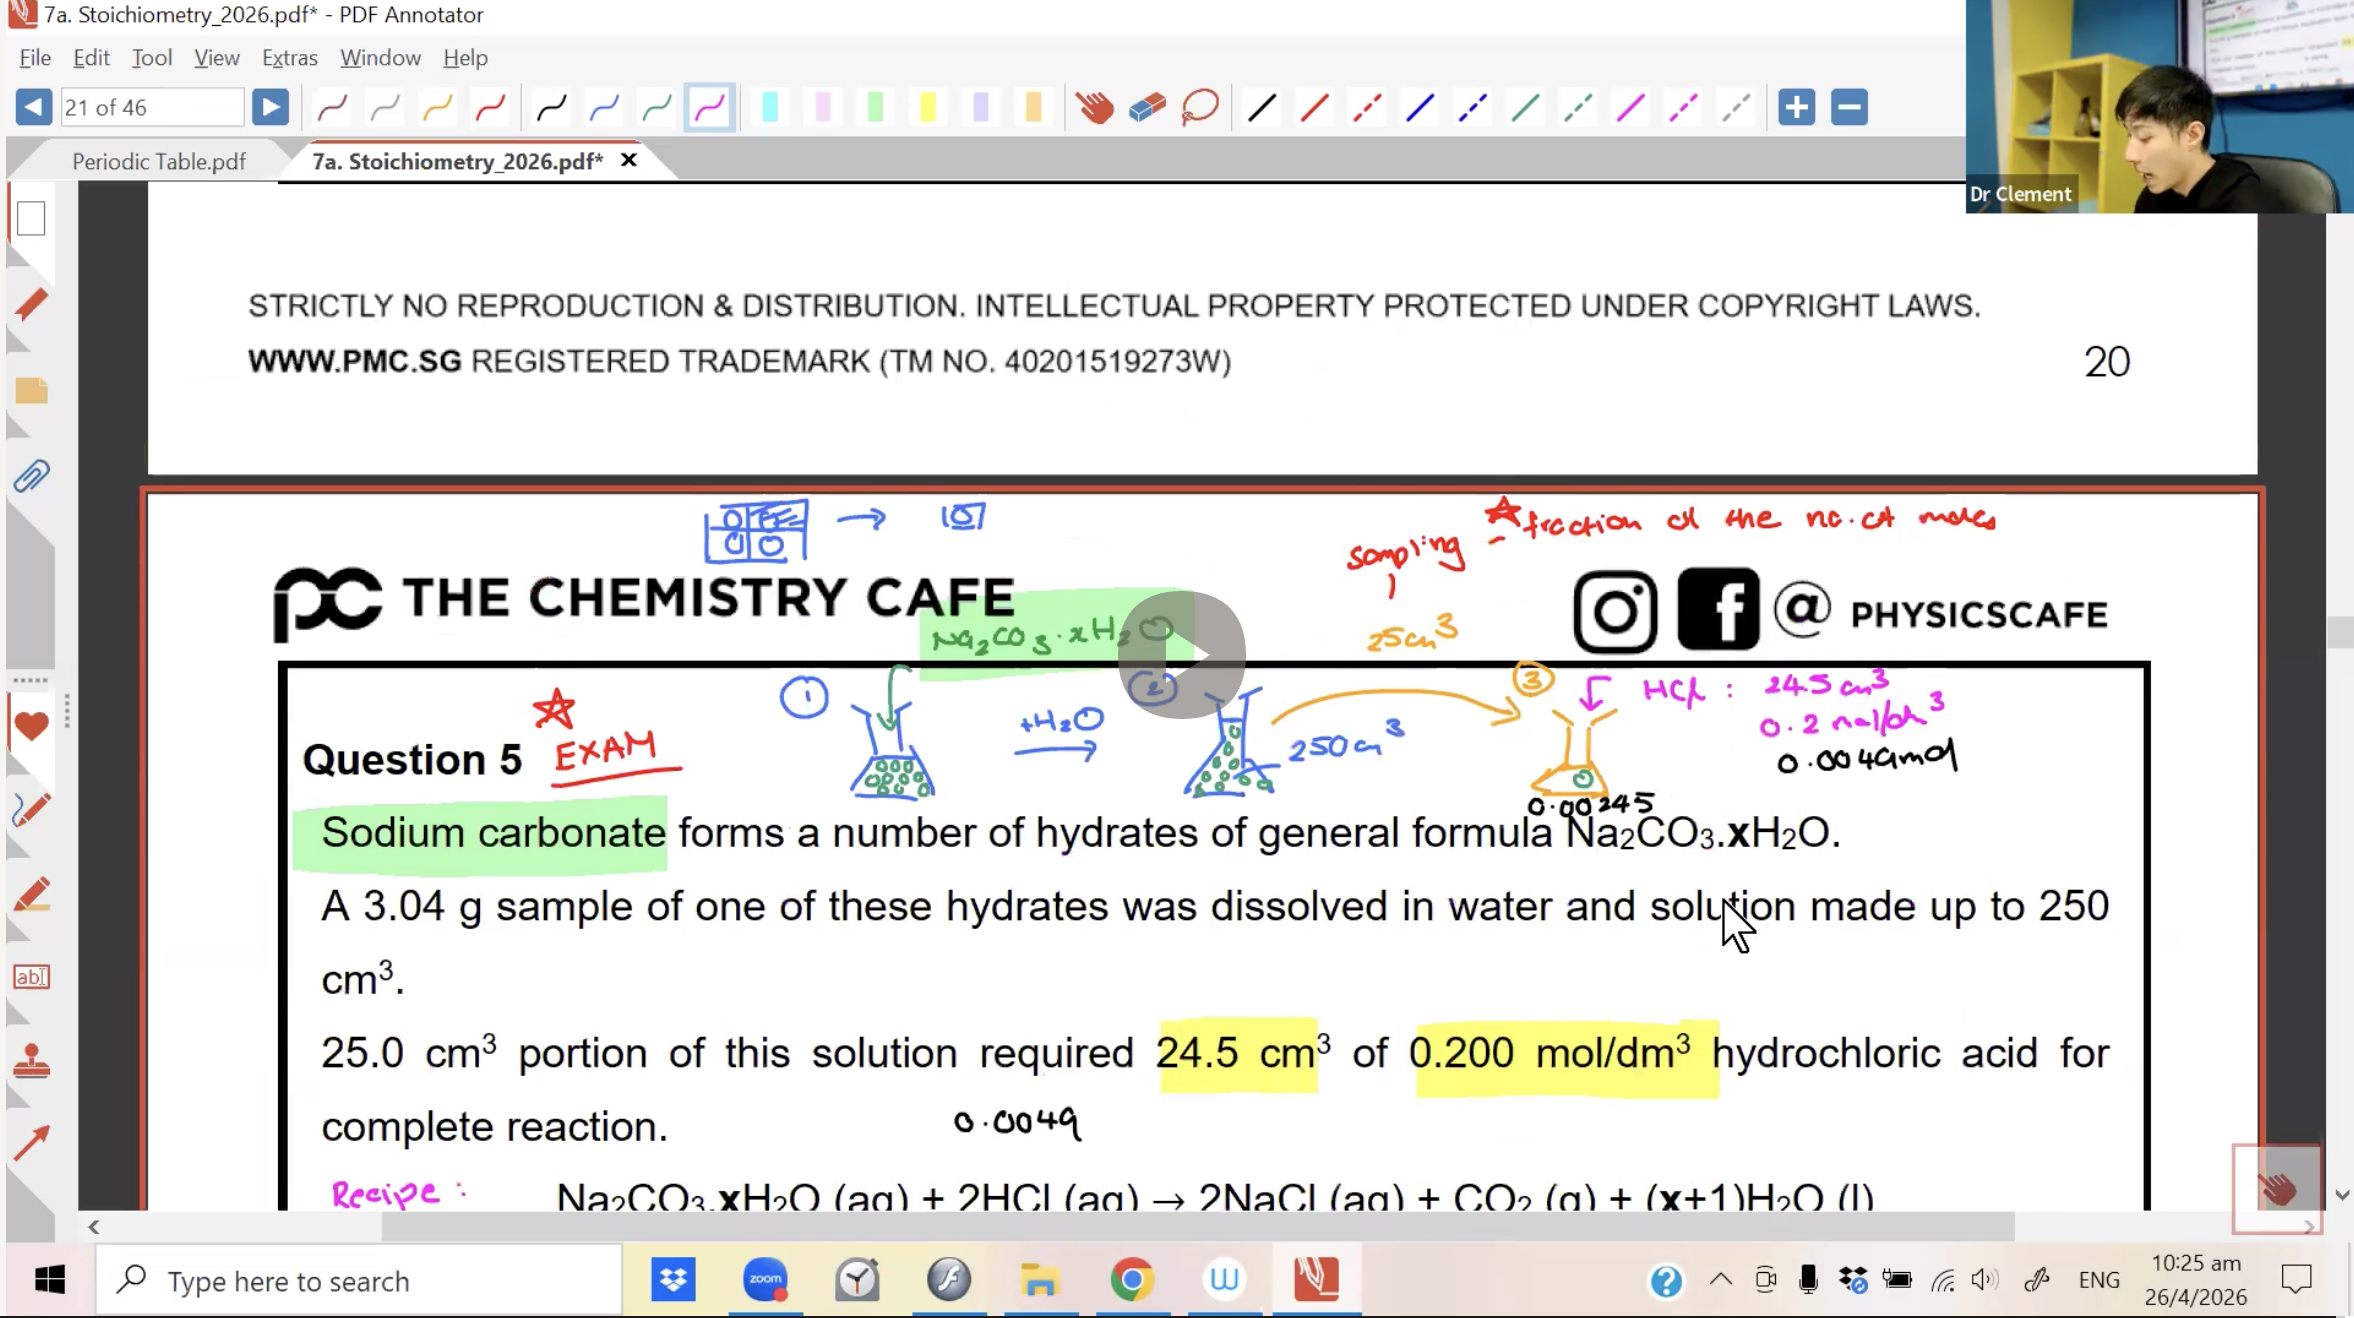Choose the solid blue line tool
Screen dimensions: 2354x1318
(1420, 107)
